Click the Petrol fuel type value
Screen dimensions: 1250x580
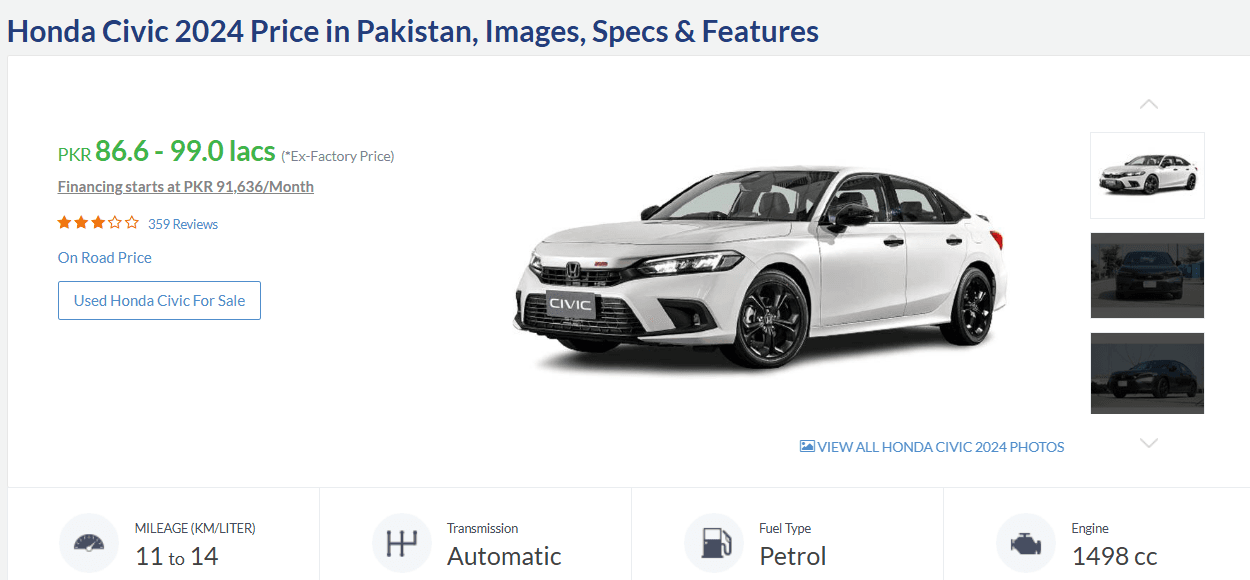click(793, 556)
